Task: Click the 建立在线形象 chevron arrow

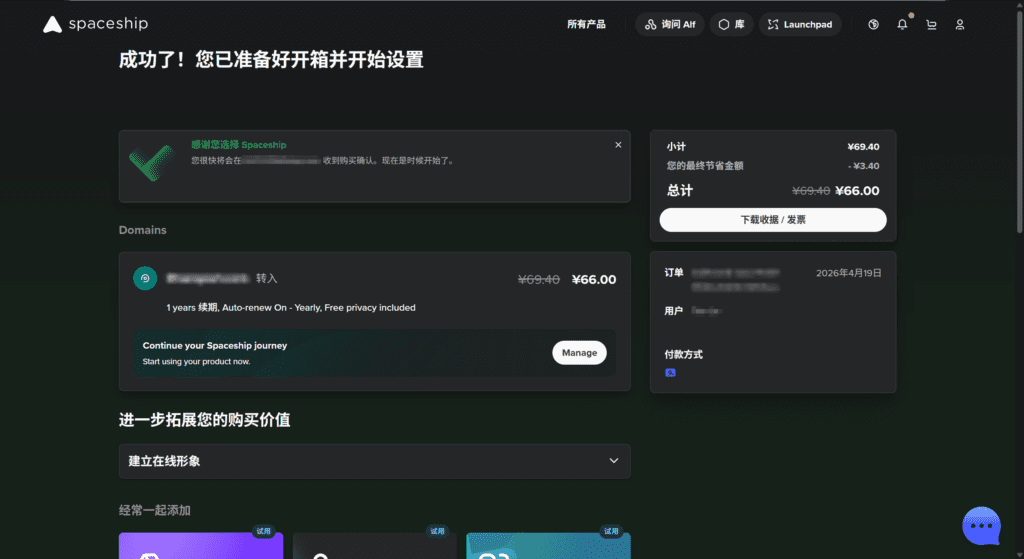Action: click(x=614, y=460)
